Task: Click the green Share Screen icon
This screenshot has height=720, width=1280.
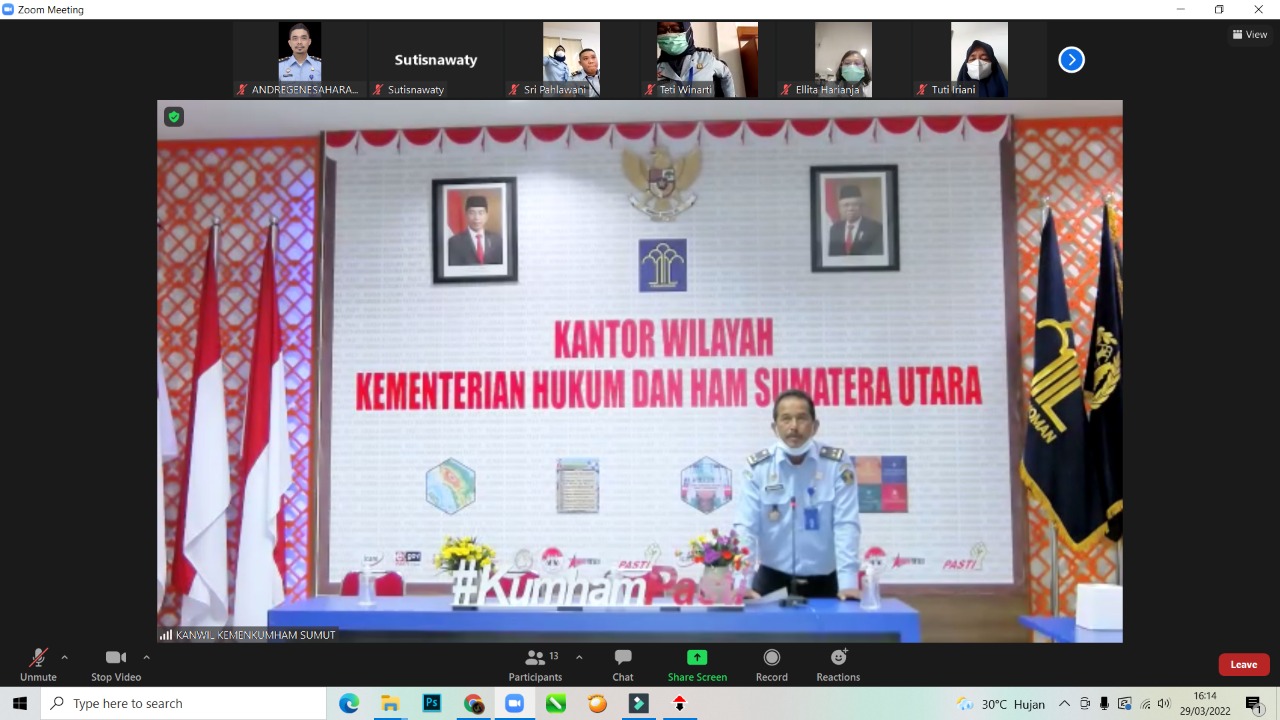Action: pyautogui.click(x=697, y=657)
